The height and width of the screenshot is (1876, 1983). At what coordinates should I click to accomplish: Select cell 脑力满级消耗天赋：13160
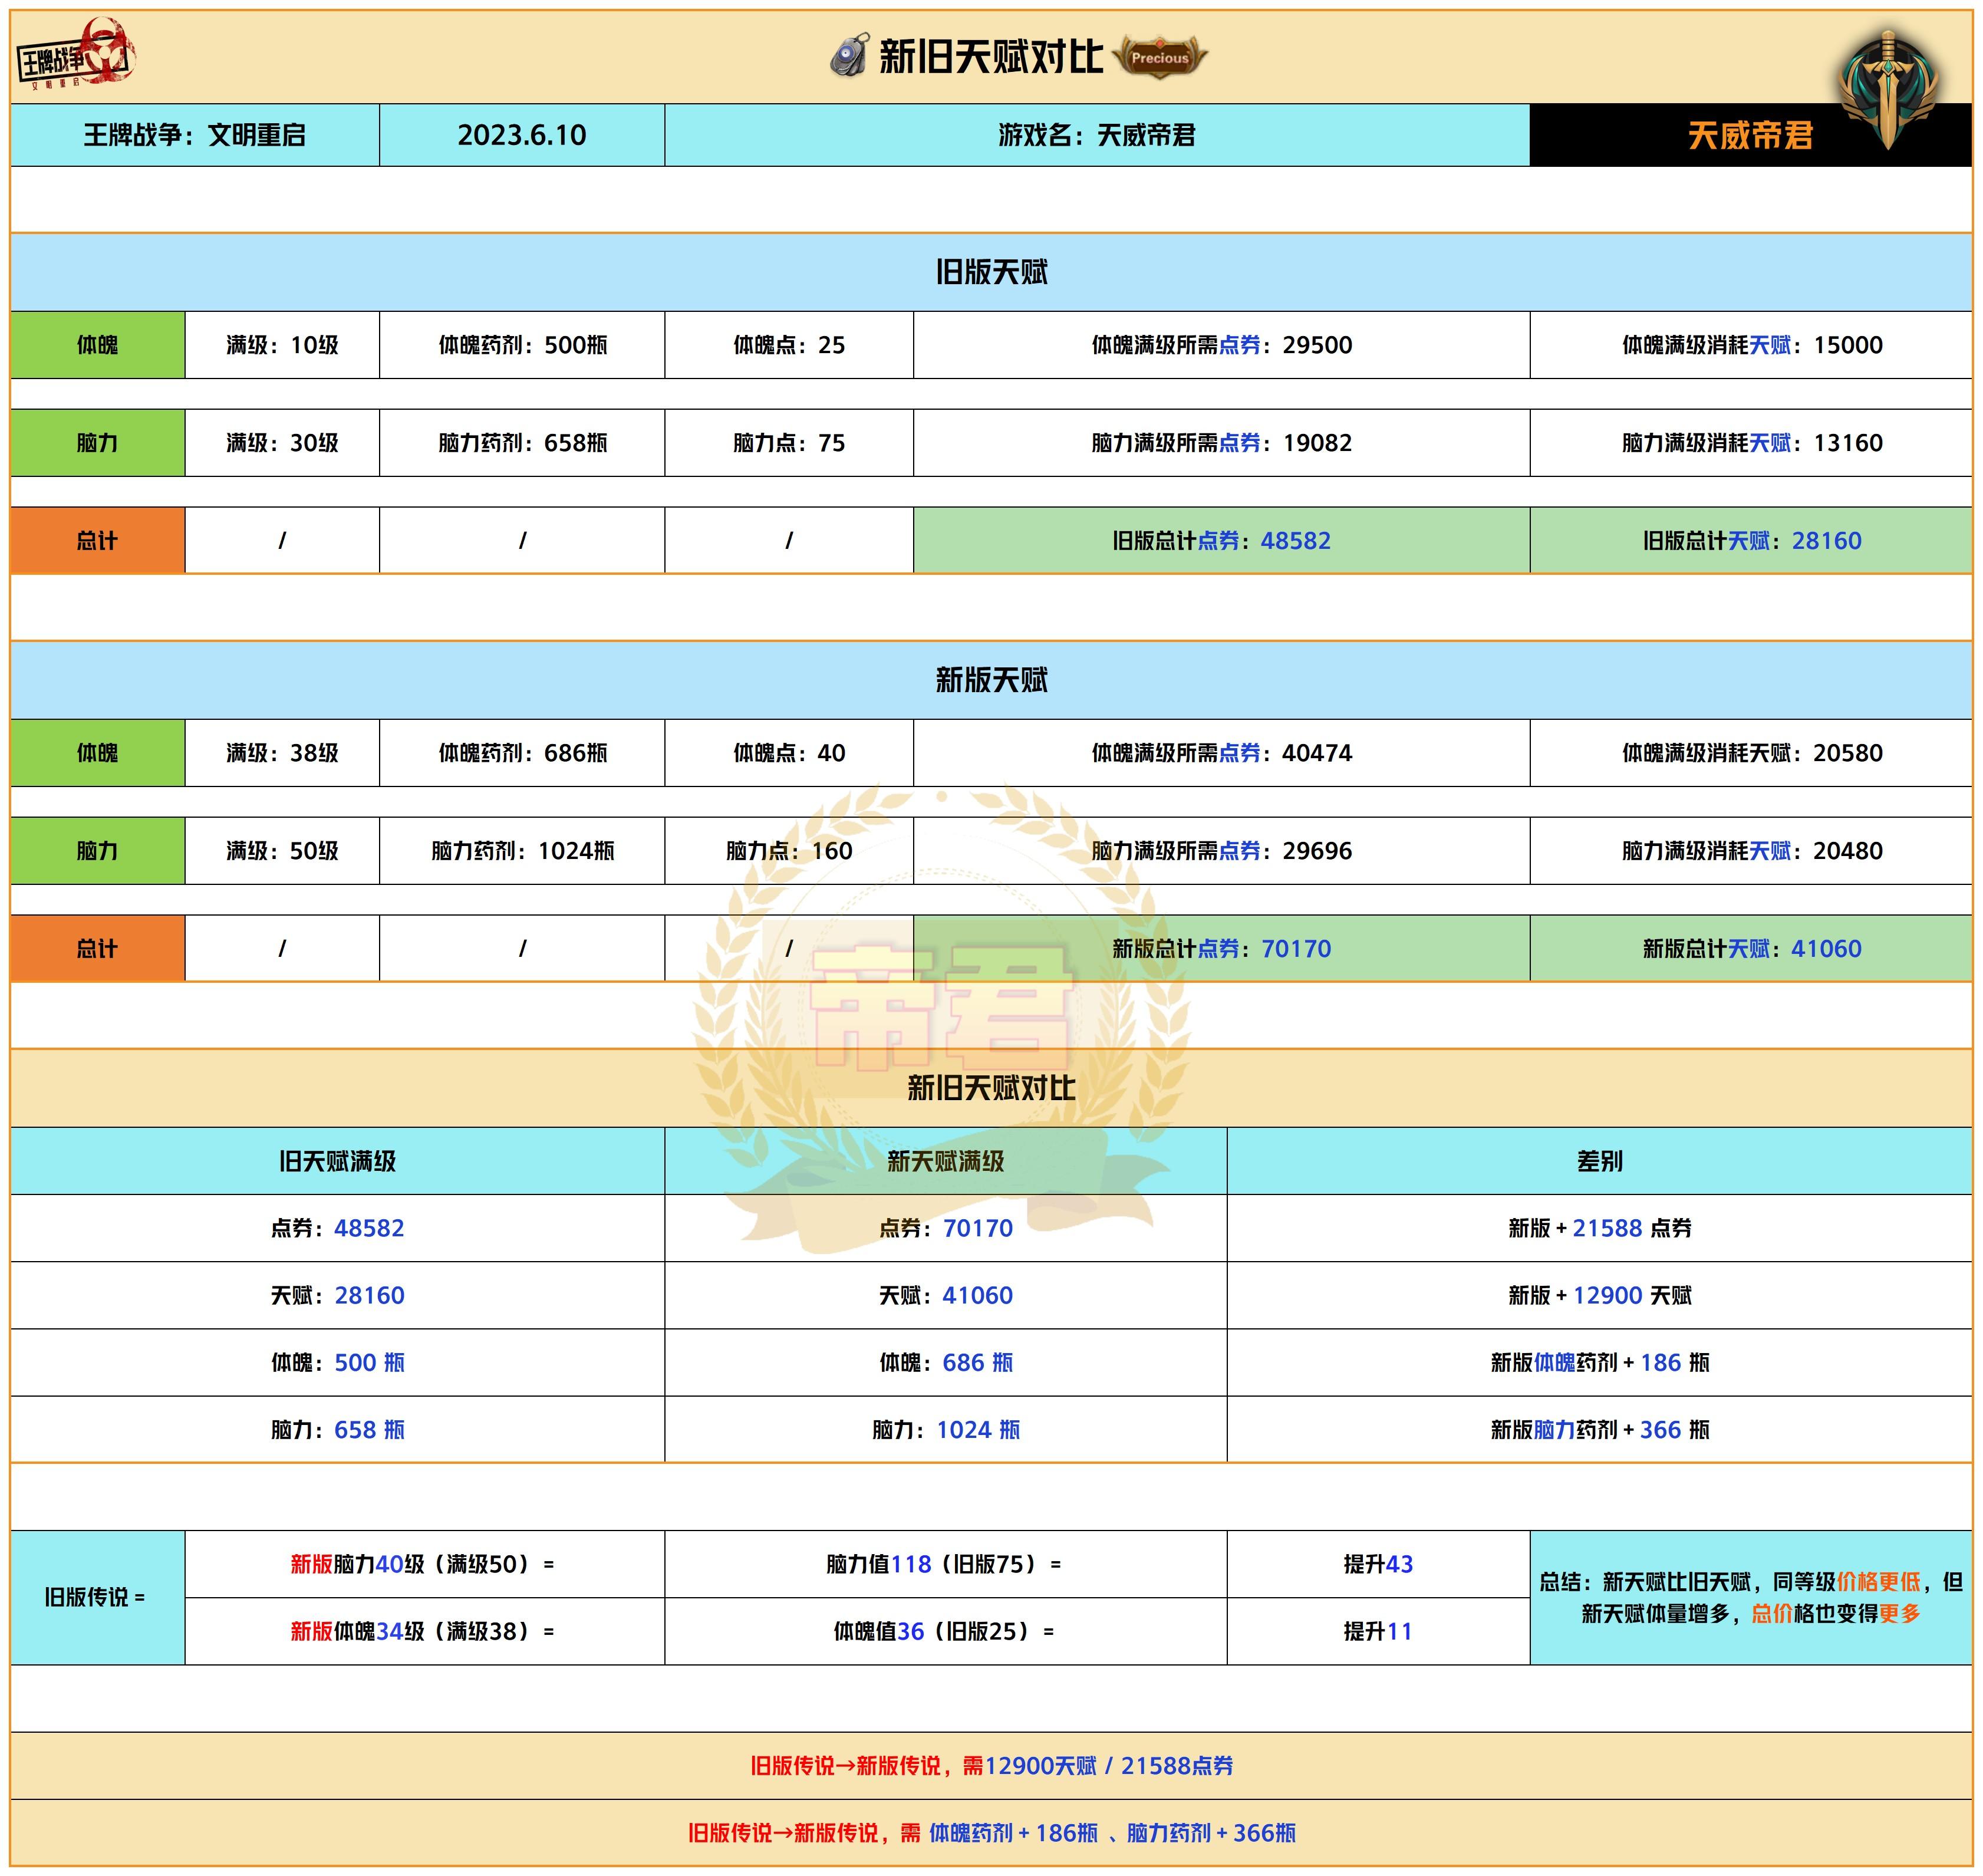pyautogui.click(x=1751, y=443)
